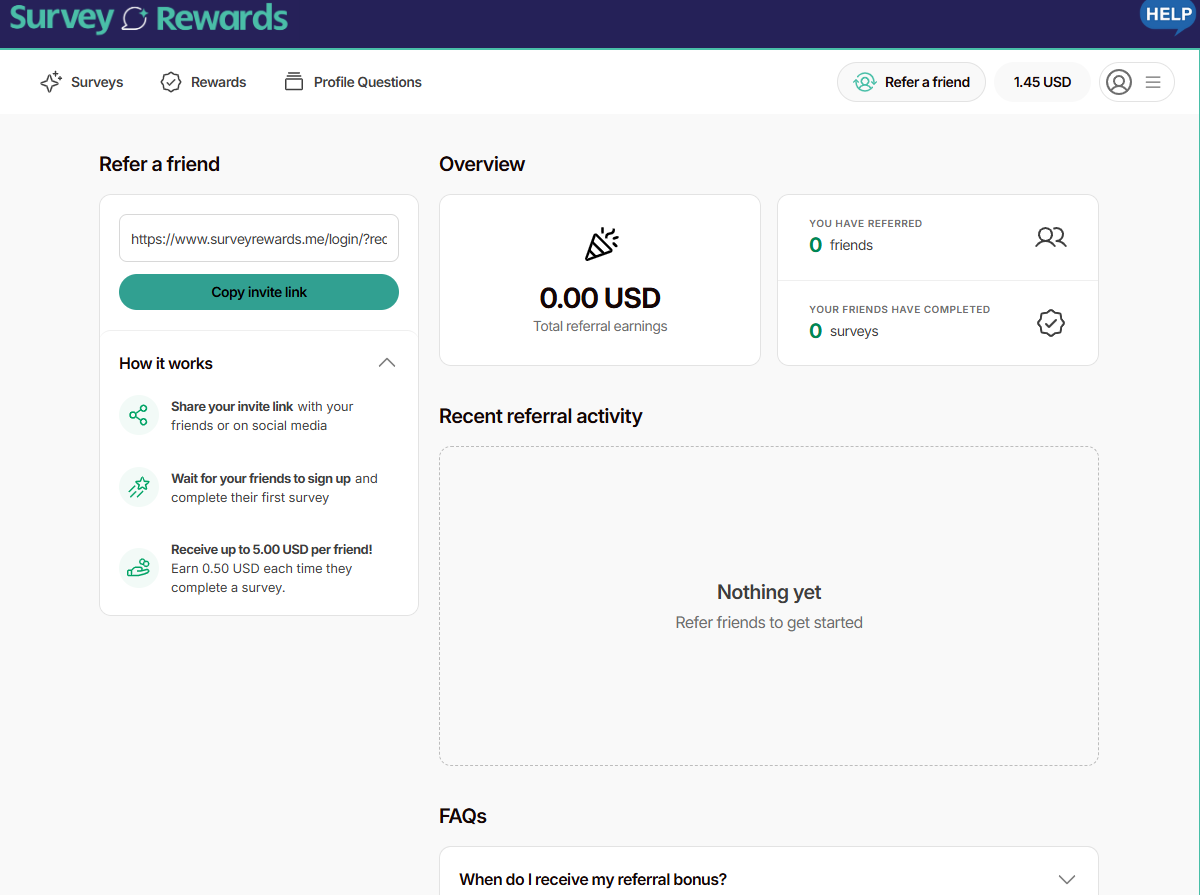Click the Refer a friend avatar icon
1200x895 pixels.
point(864,82)
